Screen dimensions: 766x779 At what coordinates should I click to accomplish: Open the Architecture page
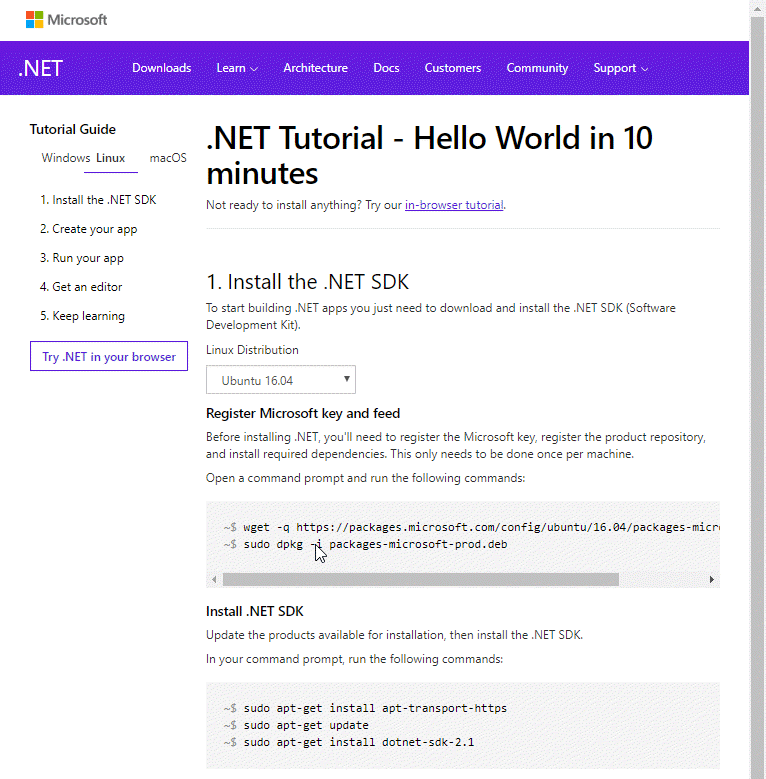click(x=315, y=68)
